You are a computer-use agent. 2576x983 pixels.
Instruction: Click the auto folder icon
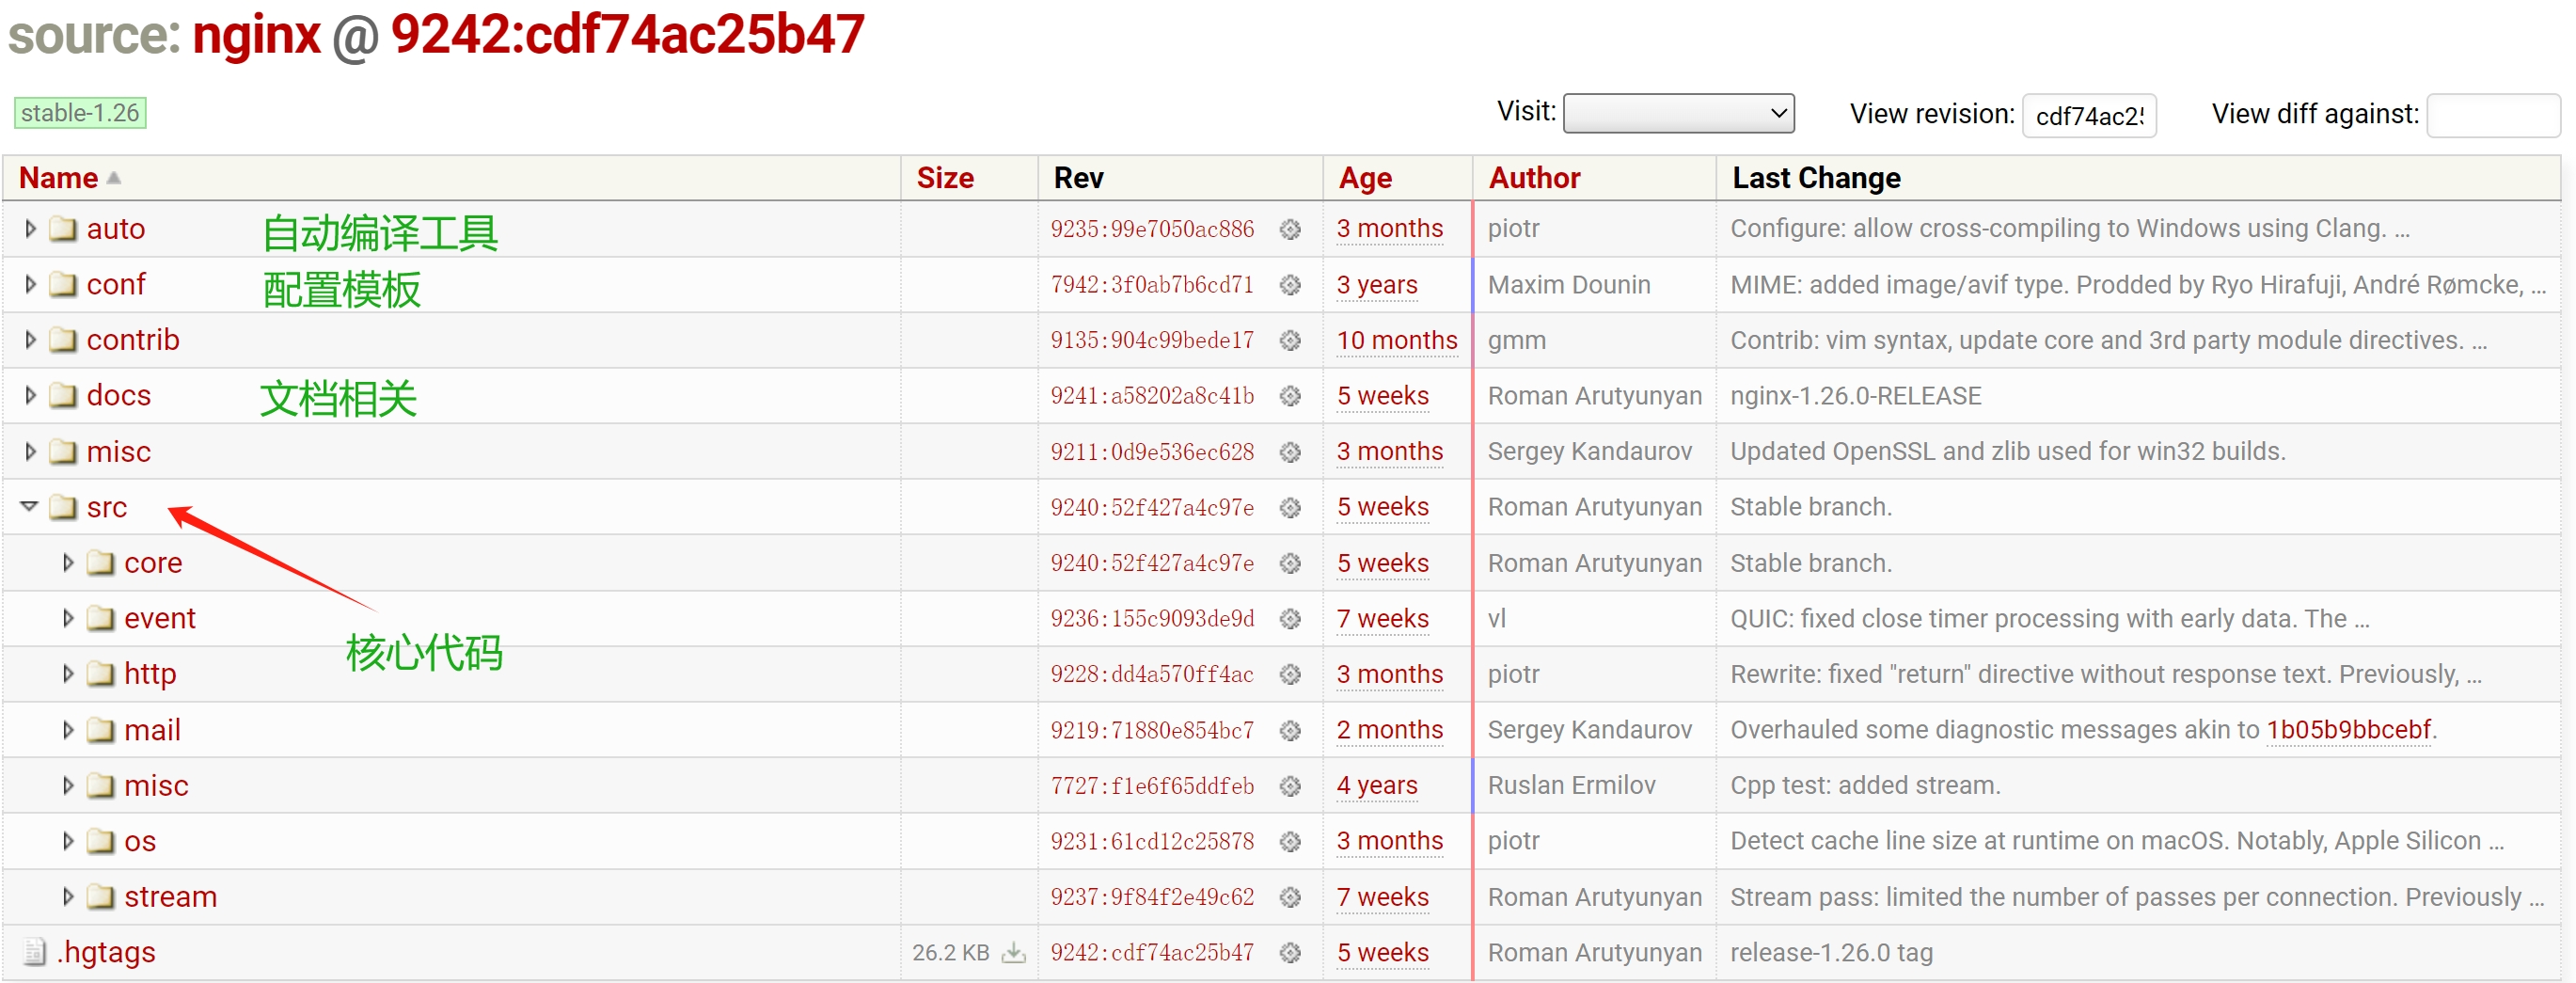point(64,229)
